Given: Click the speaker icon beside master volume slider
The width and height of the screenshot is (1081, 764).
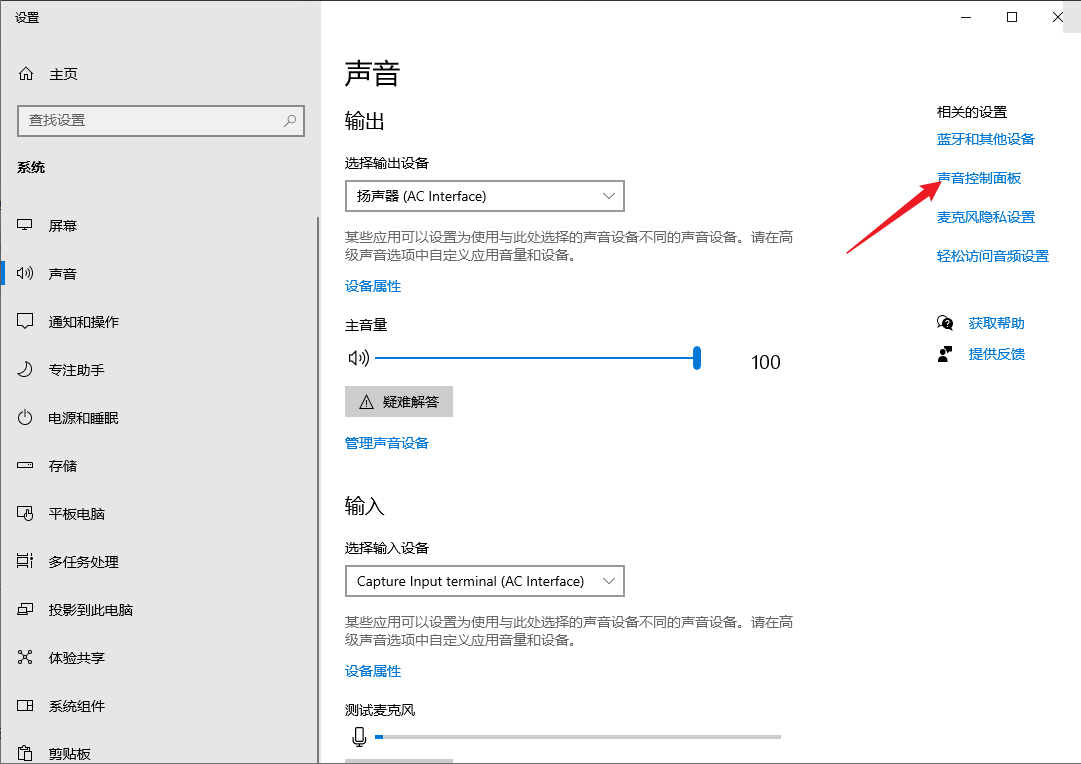Looking at the screenshot, I should 358,358.
